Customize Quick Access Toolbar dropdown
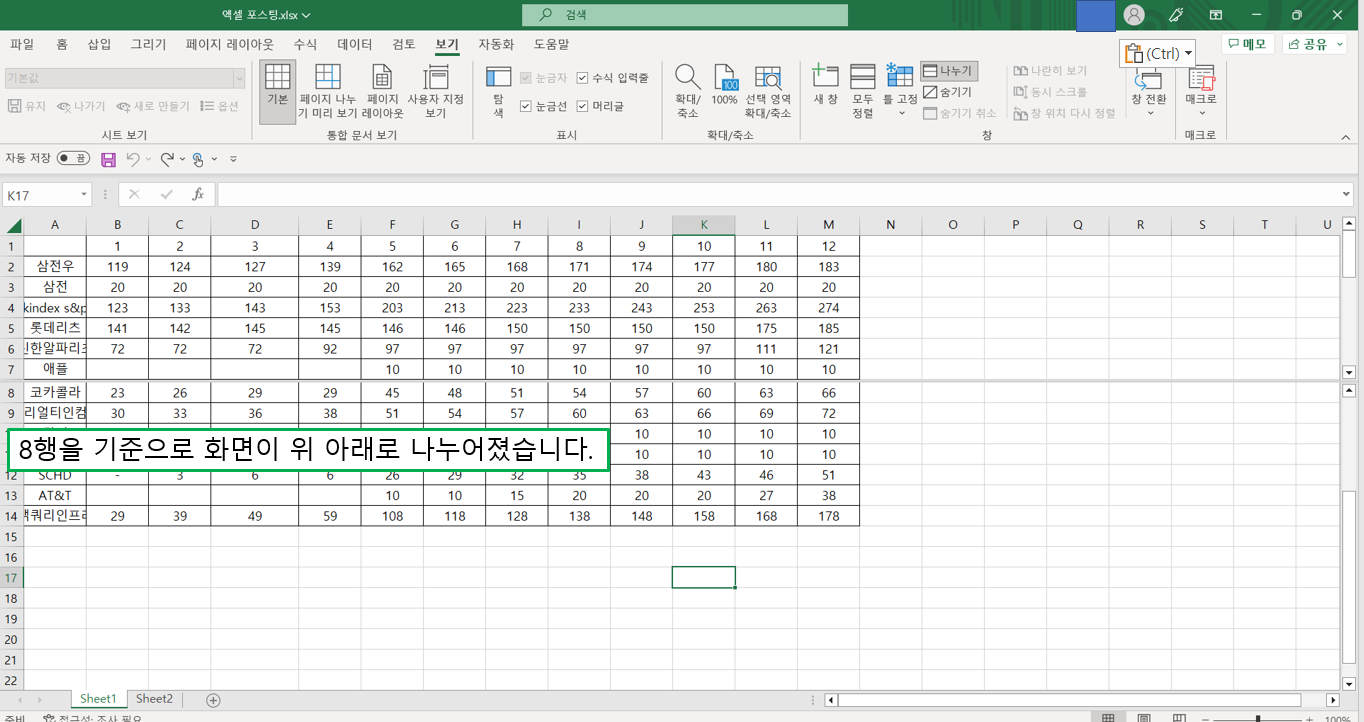Image resolution: width=1364 pixels, height=722 pixels. click(233, 159)
